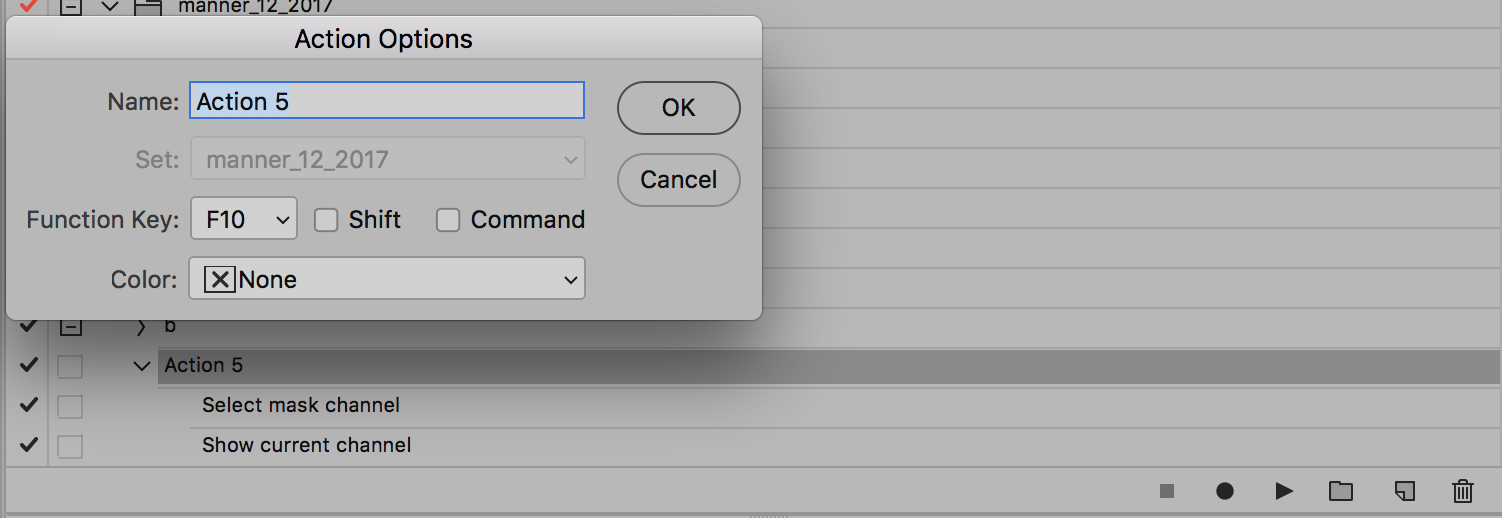This screenshot has height=518, width=1502.
Task: Toggle dialog box for Action 5
Action: coord(70,366)
